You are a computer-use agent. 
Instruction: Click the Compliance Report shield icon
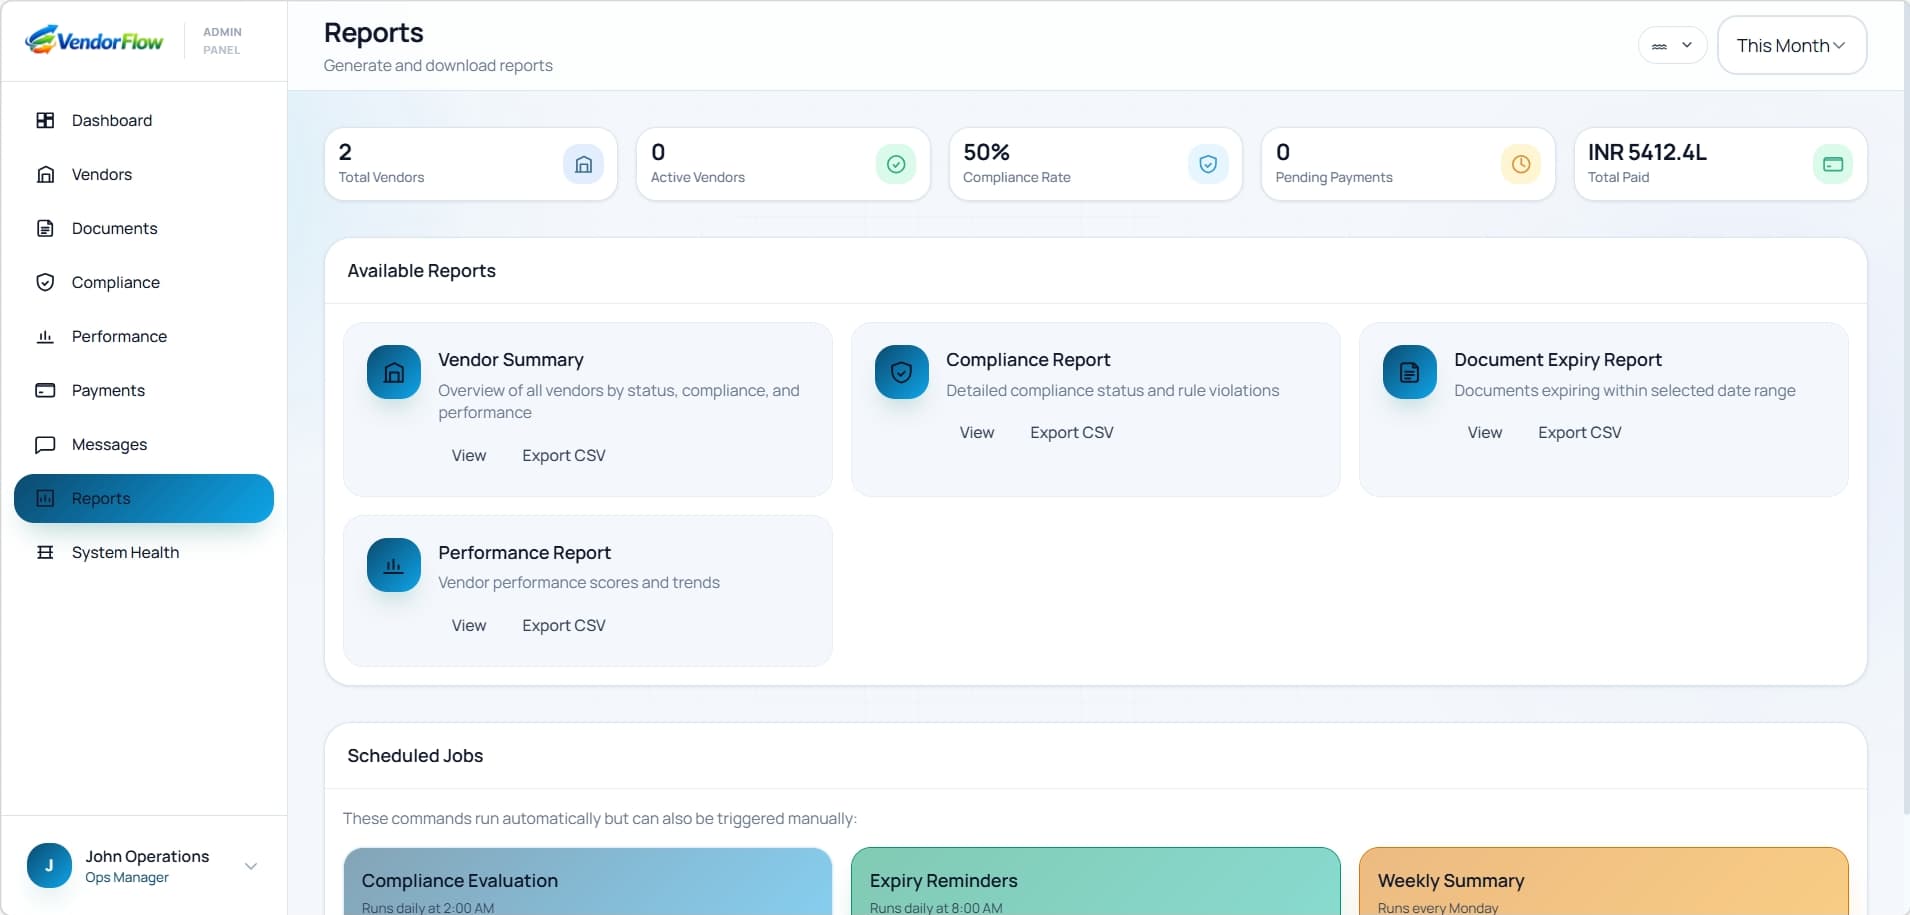[x=901, y=371]
